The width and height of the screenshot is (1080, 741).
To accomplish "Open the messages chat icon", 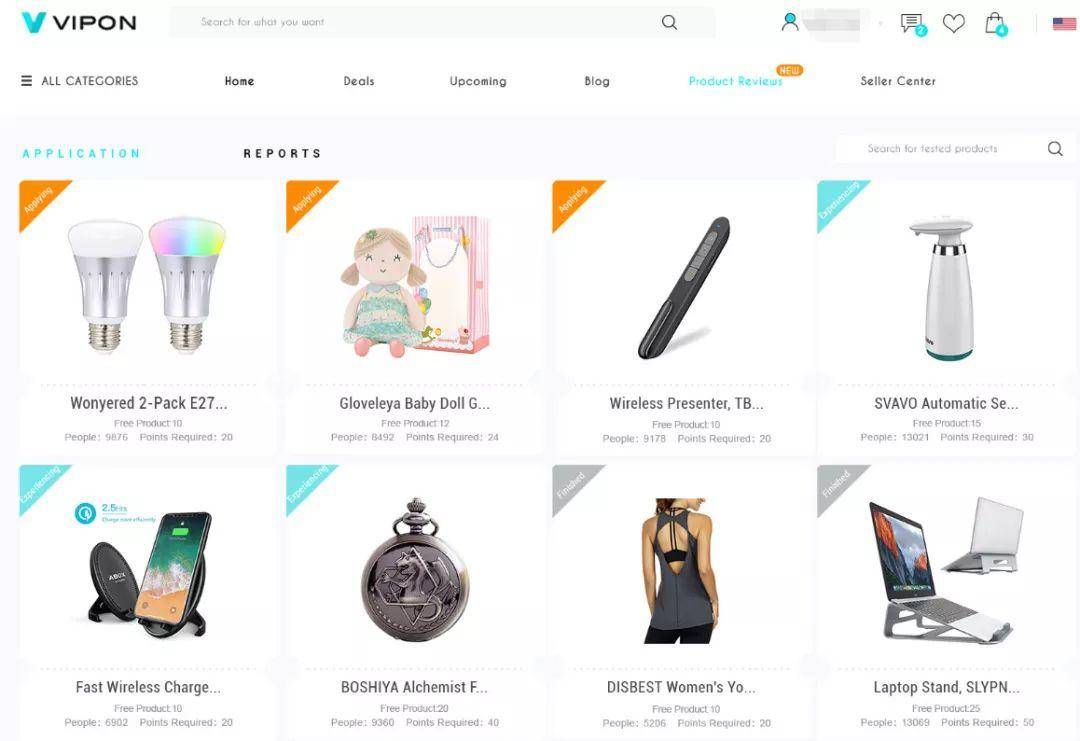I will pyautogui.click(x=912, y=23).
